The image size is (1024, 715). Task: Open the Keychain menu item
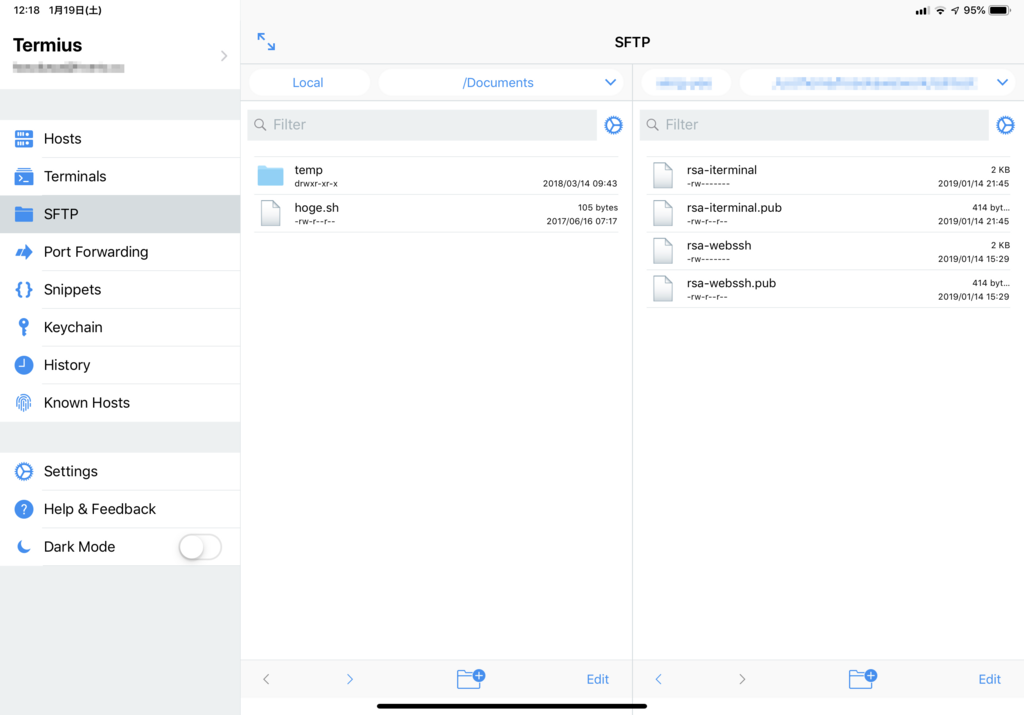pyautogui.click(x=120, y=327)
